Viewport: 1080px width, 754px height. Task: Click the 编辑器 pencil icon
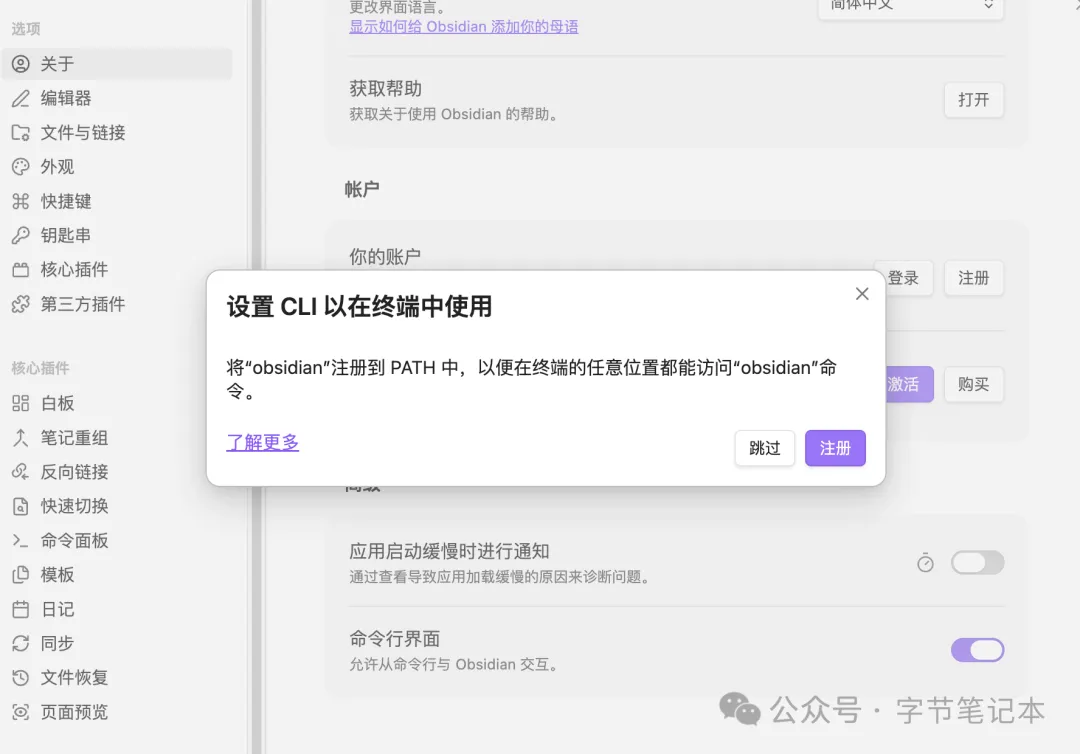pyautogui.click(x=21, y=98)
